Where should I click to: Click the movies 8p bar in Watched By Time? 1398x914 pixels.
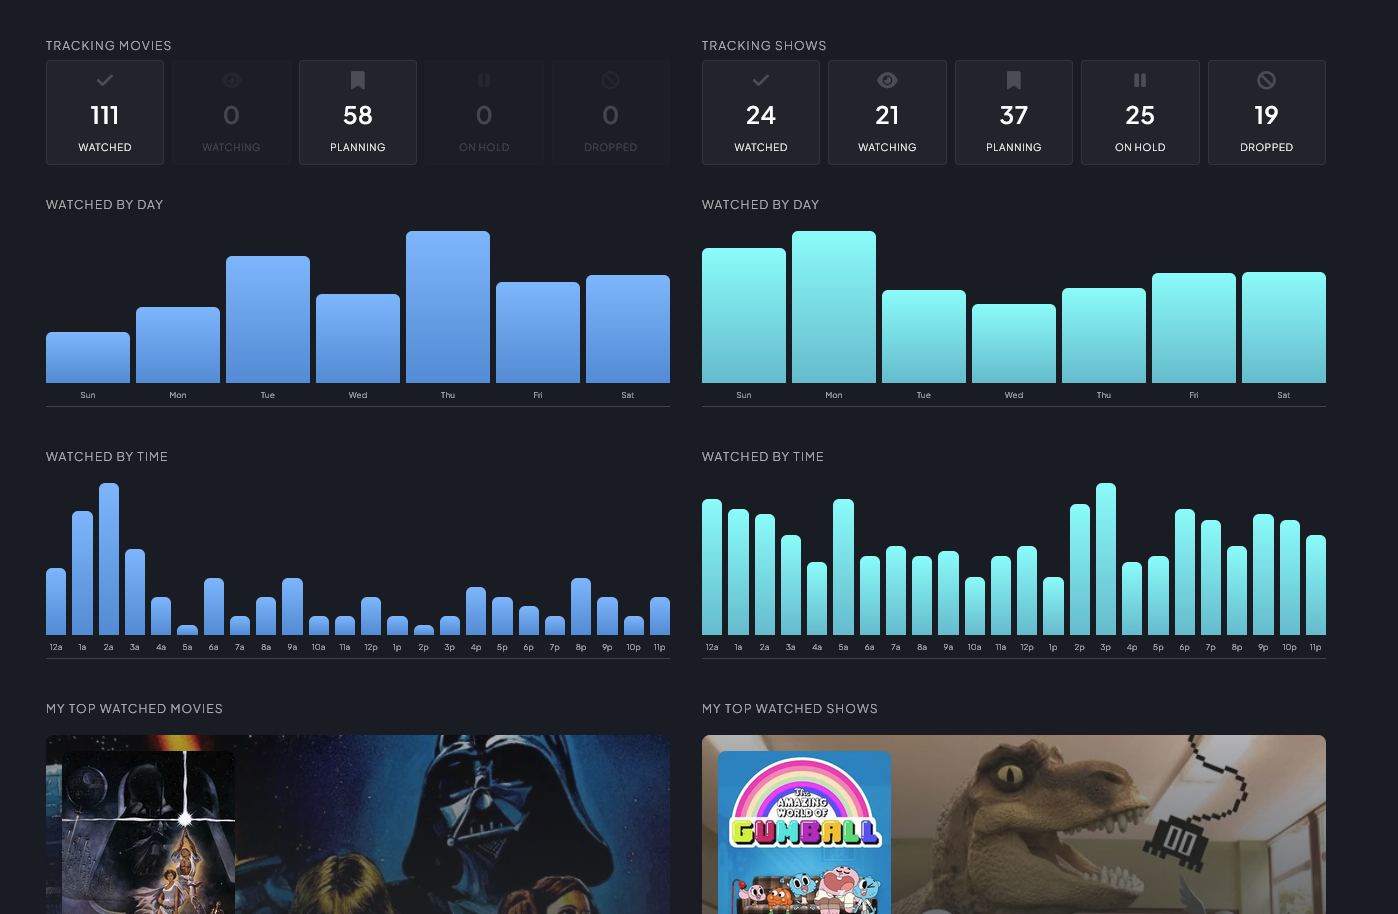[581, 607]
